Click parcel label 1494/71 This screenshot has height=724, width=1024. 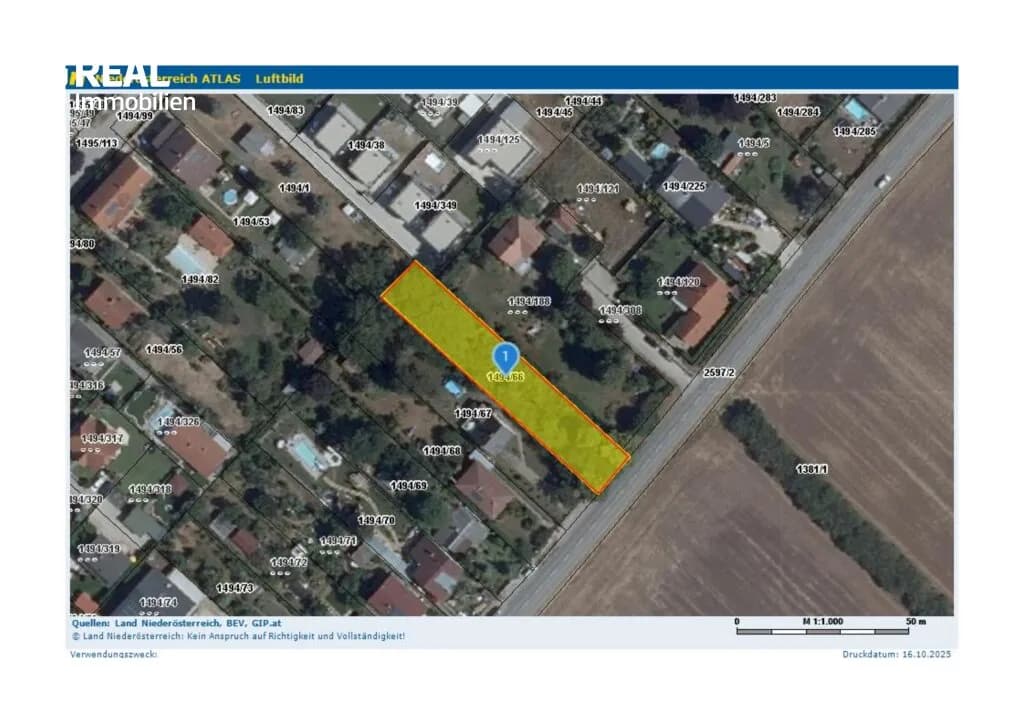pyautogui.click(x=338, y=542)
